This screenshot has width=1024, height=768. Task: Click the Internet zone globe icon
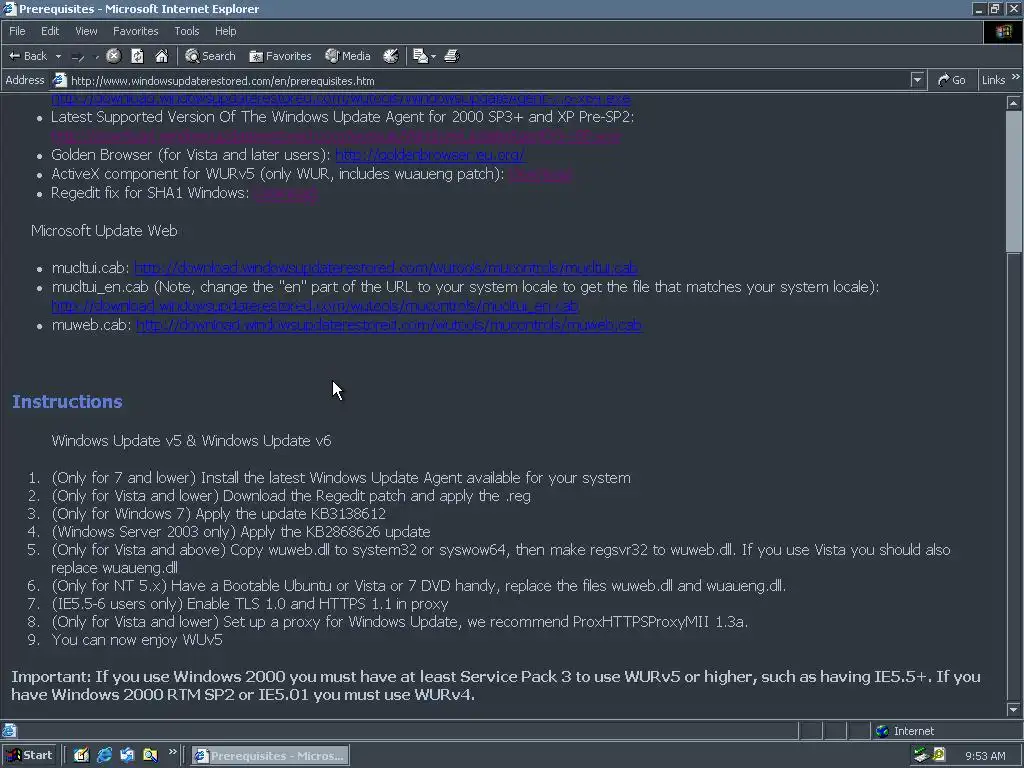(x=882, y=731)
